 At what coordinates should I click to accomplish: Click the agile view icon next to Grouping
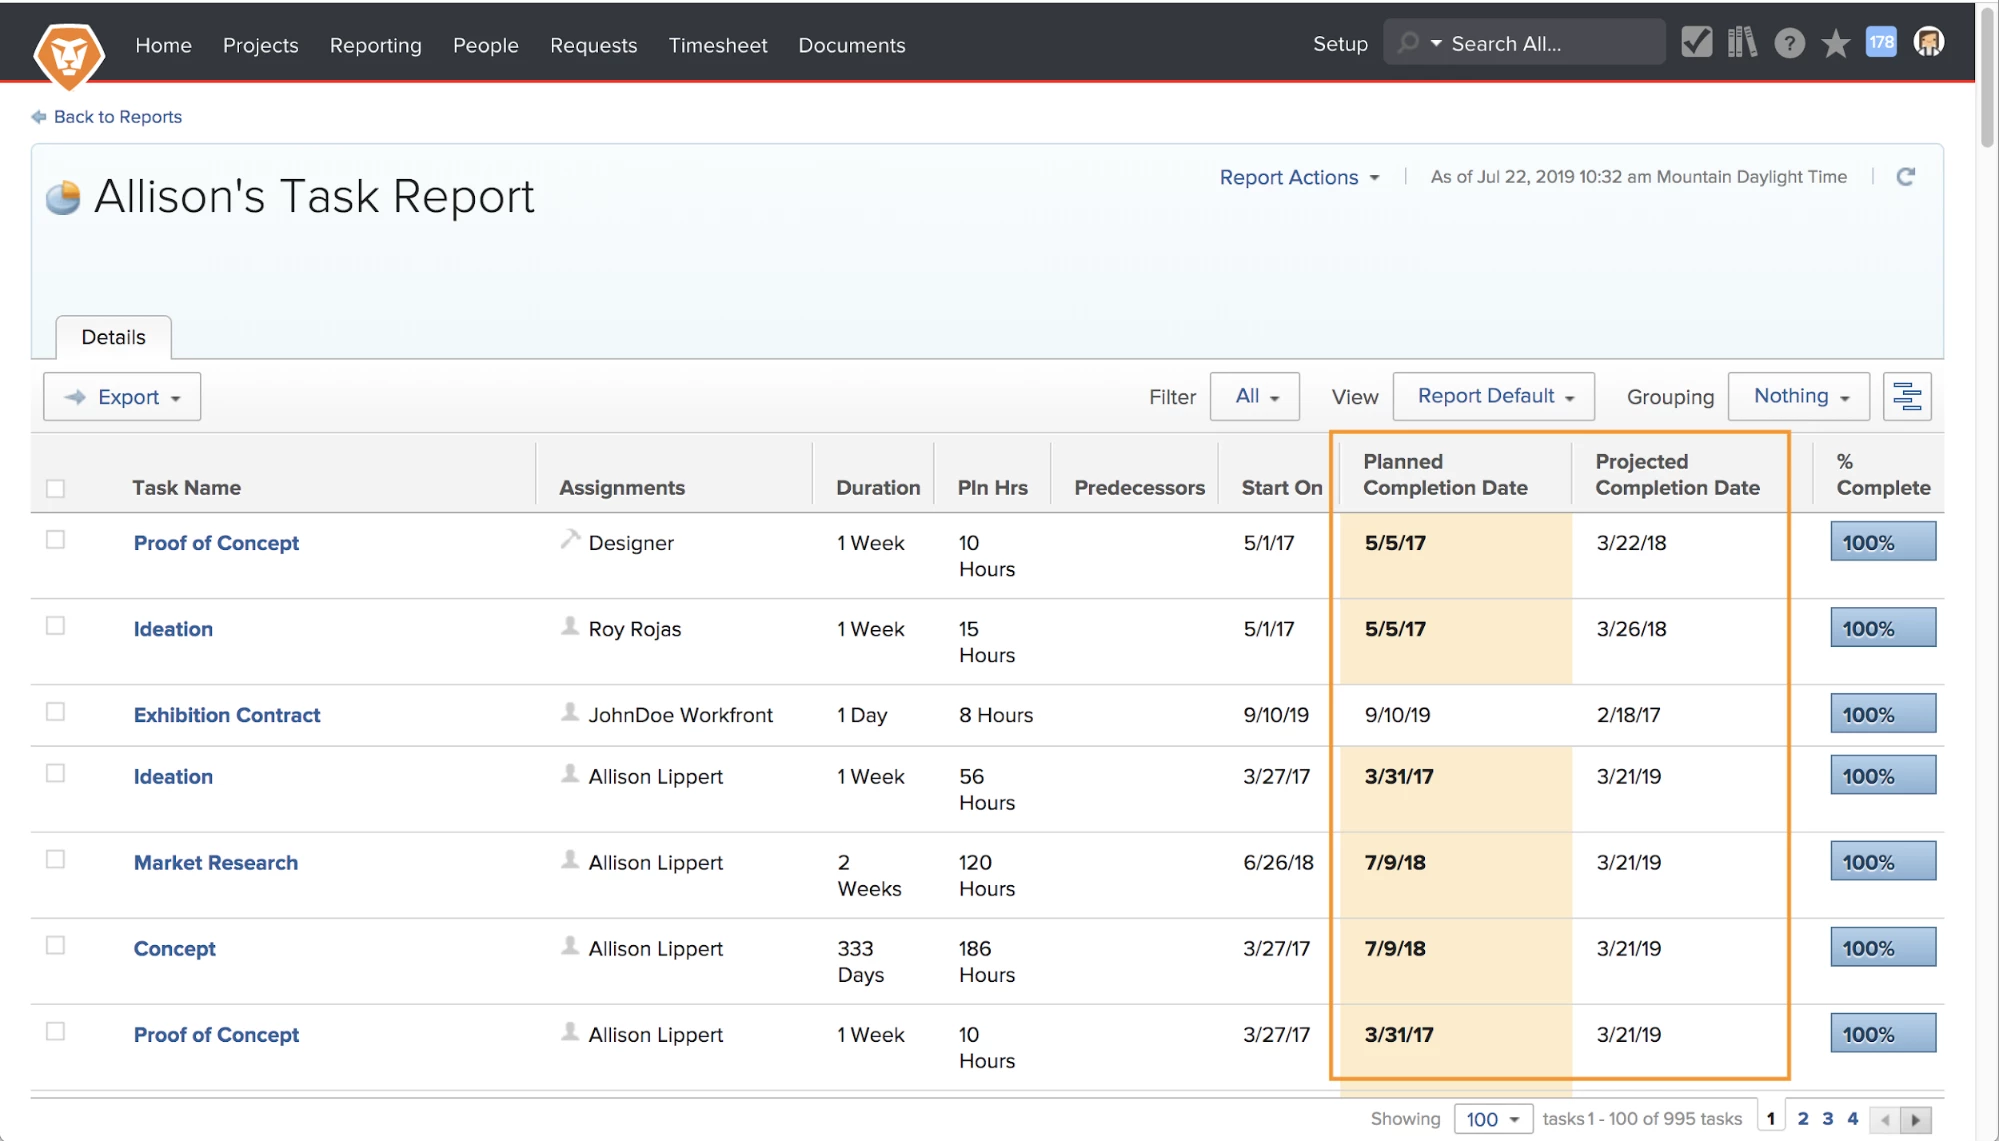point(1906,397)
